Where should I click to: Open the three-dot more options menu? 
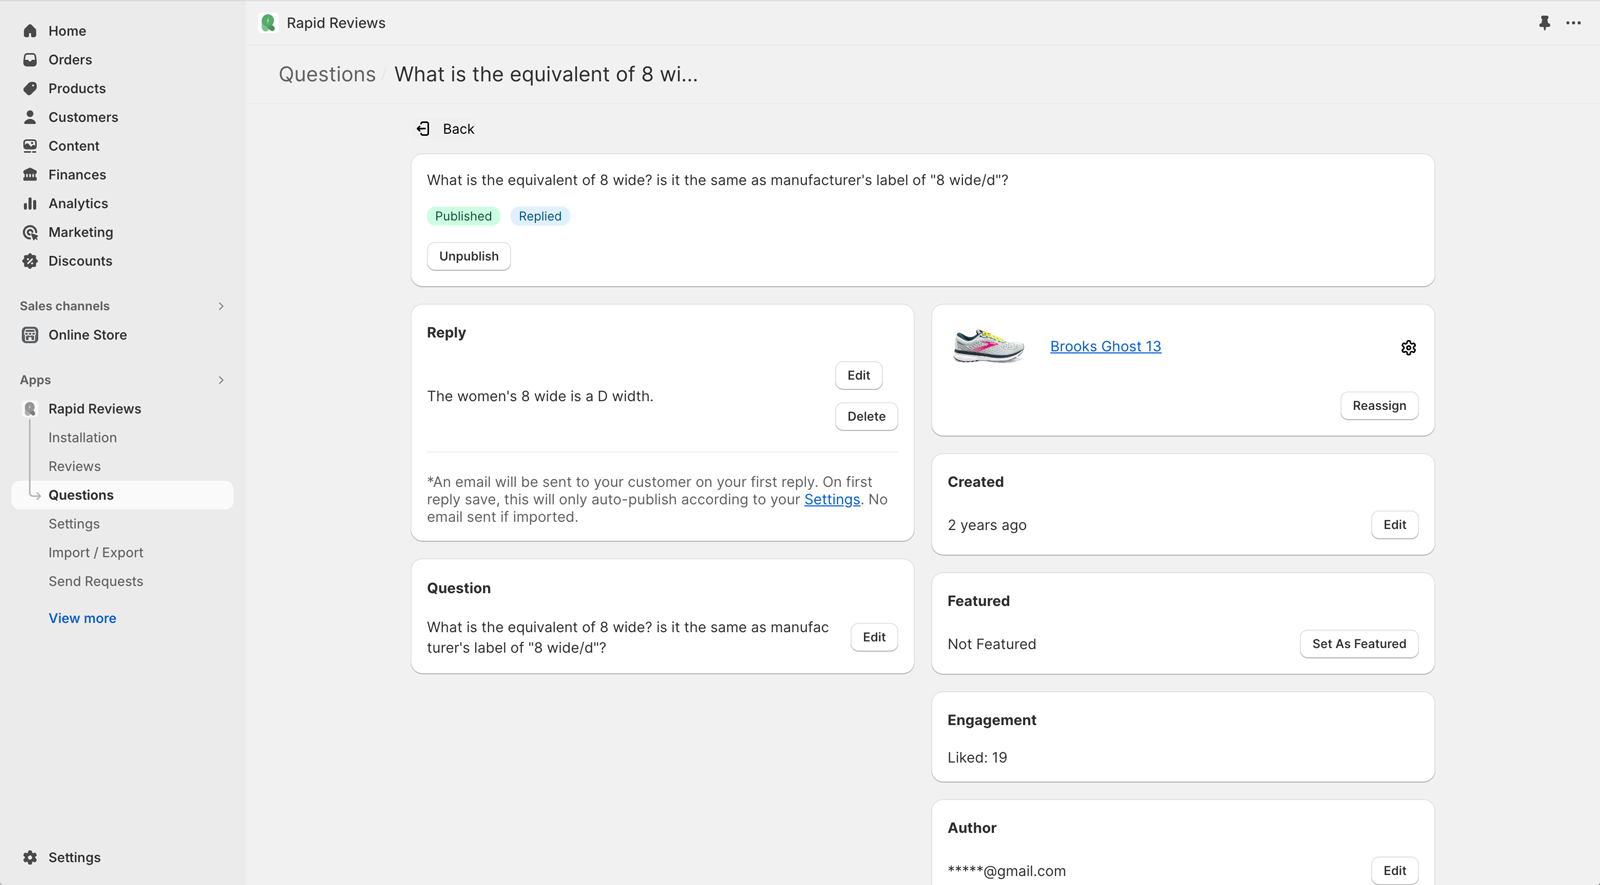(1573, 23)
